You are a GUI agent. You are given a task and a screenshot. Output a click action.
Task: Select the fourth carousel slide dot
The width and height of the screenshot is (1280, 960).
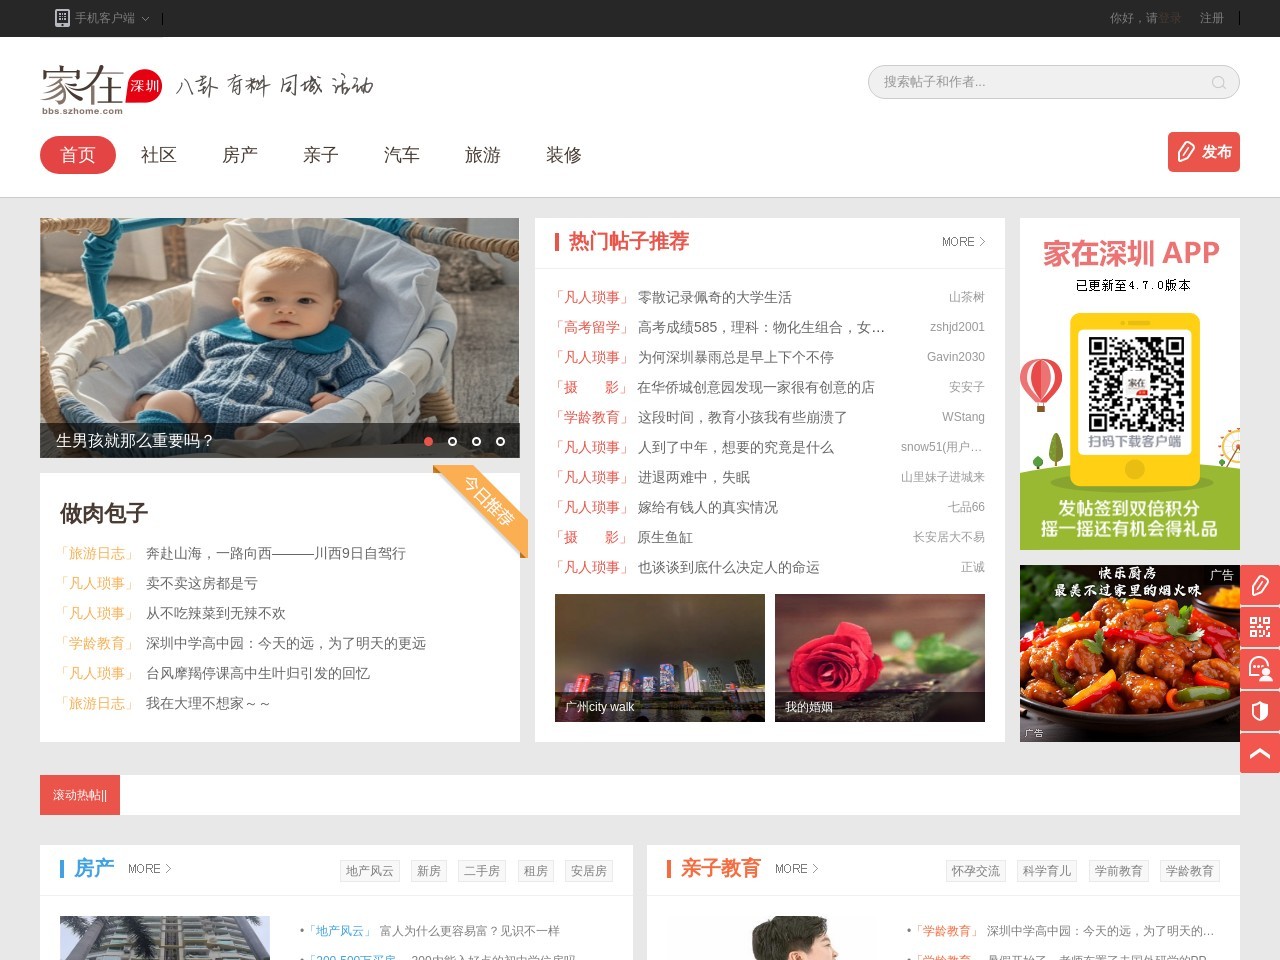coord(501,441)
